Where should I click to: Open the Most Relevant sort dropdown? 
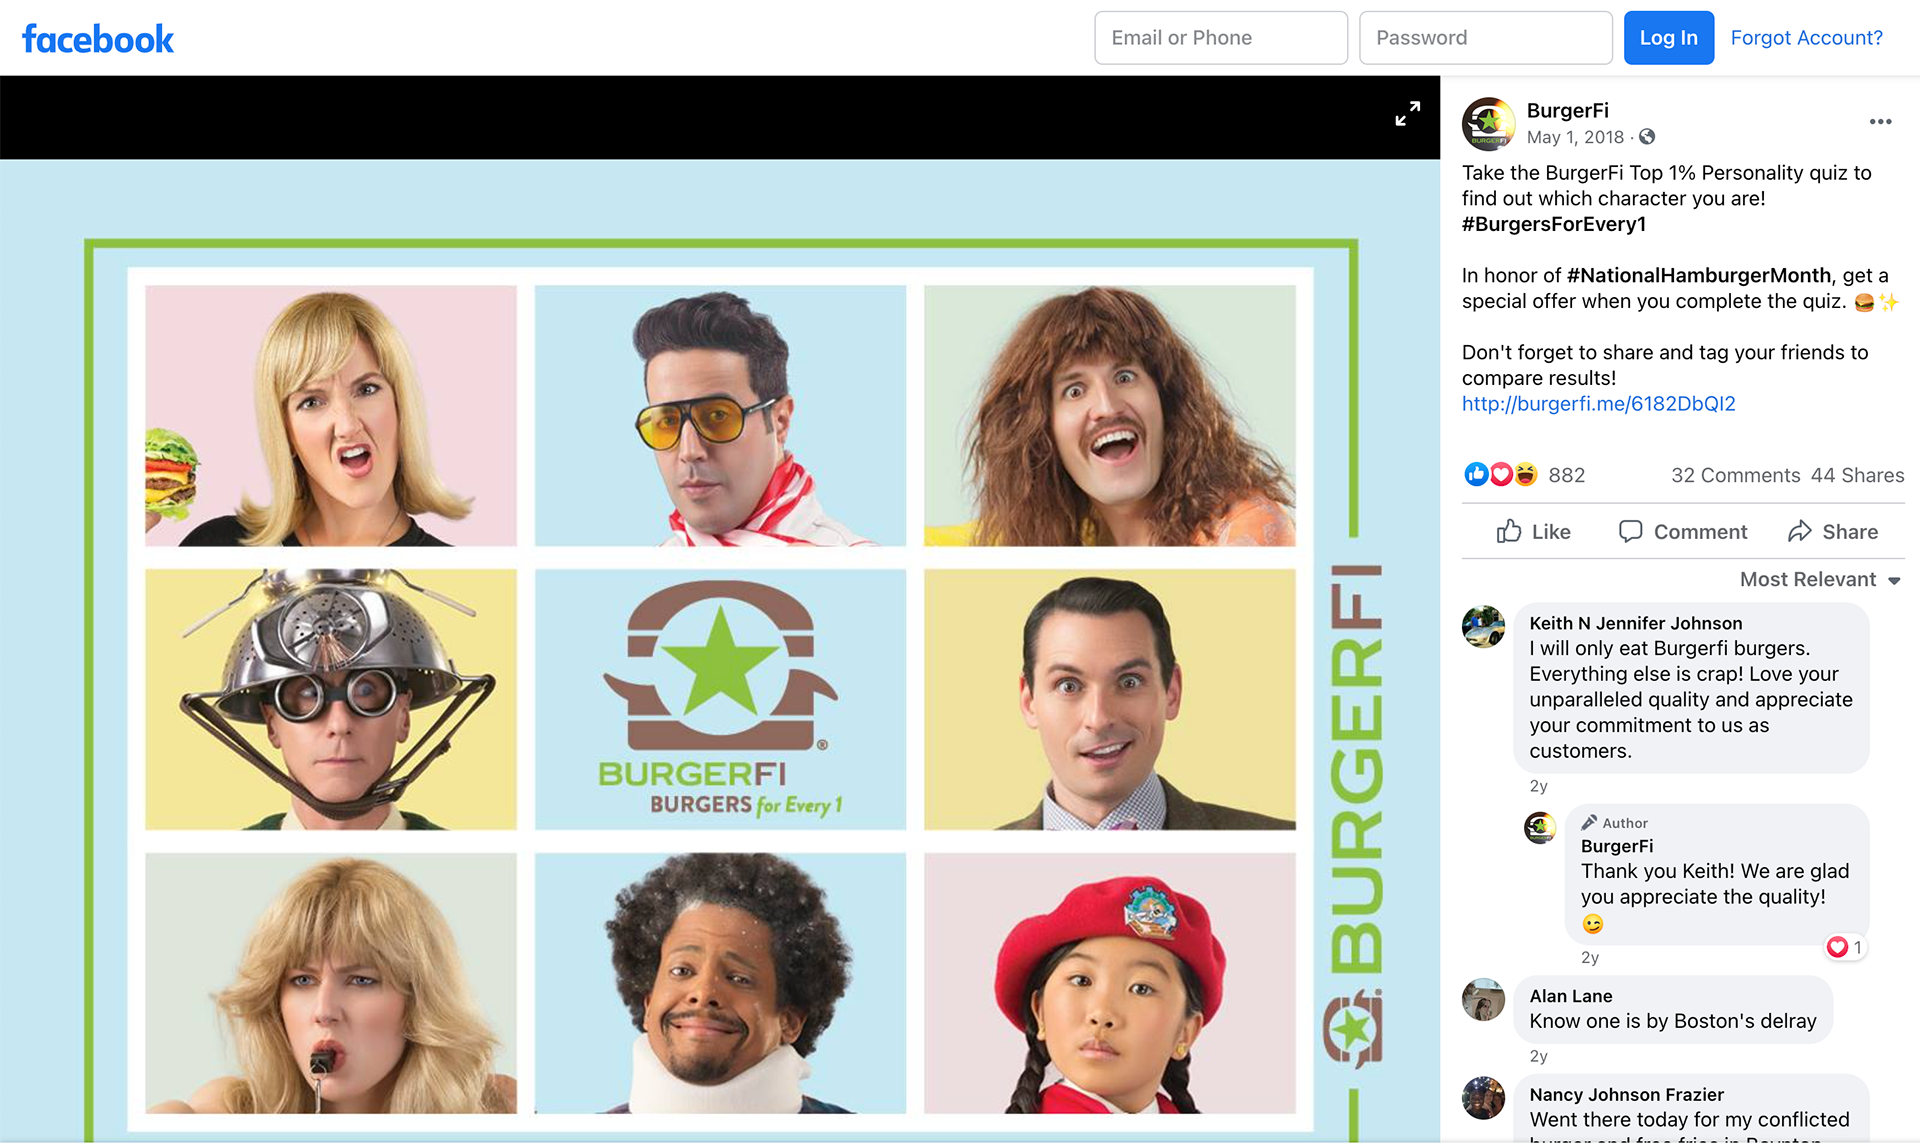[x=1820, y=580]
